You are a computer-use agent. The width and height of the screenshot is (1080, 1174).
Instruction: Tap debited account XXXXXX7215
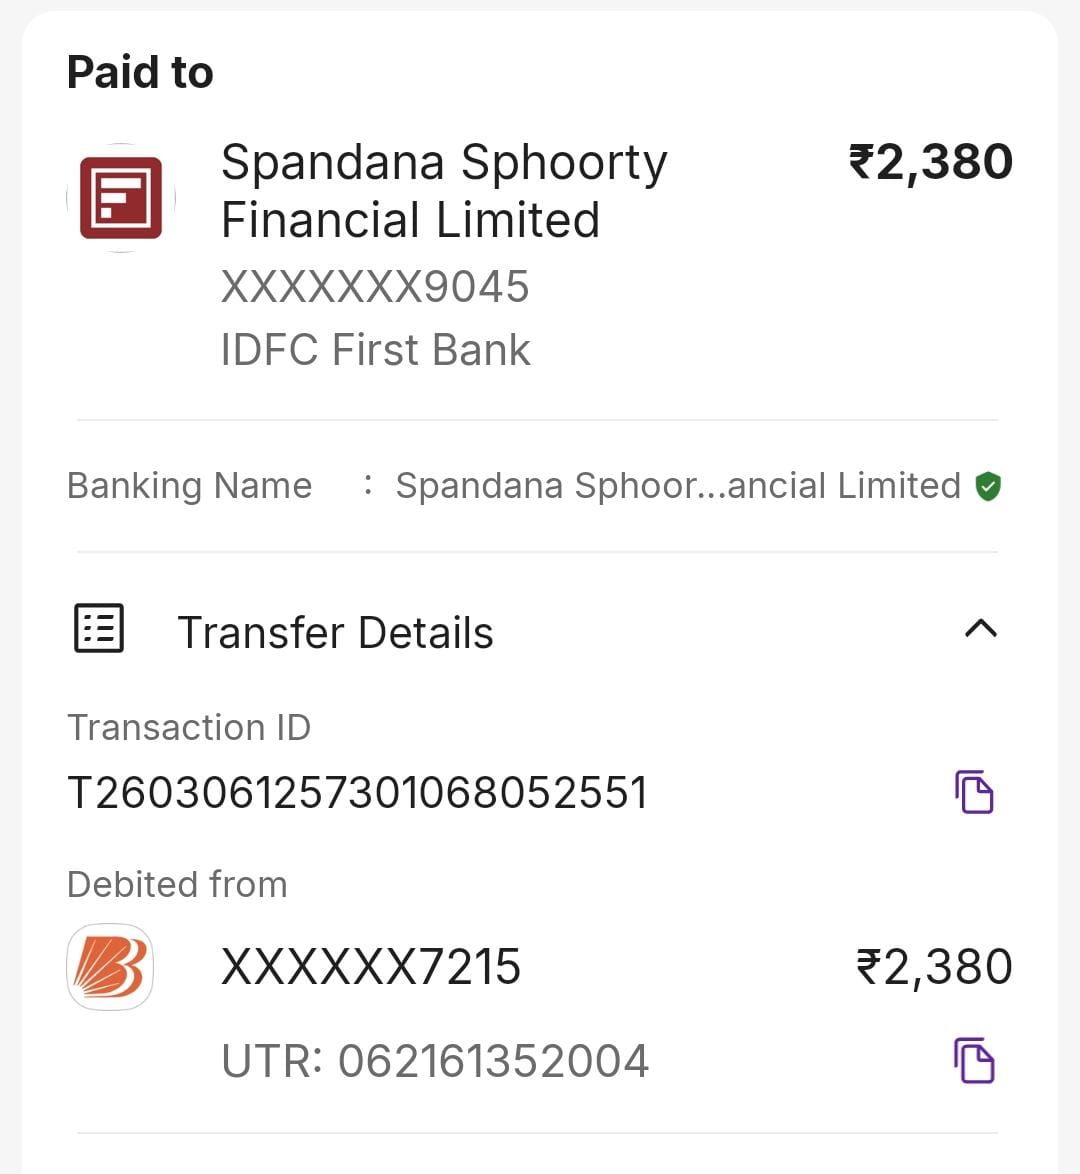tap(370, 967)
